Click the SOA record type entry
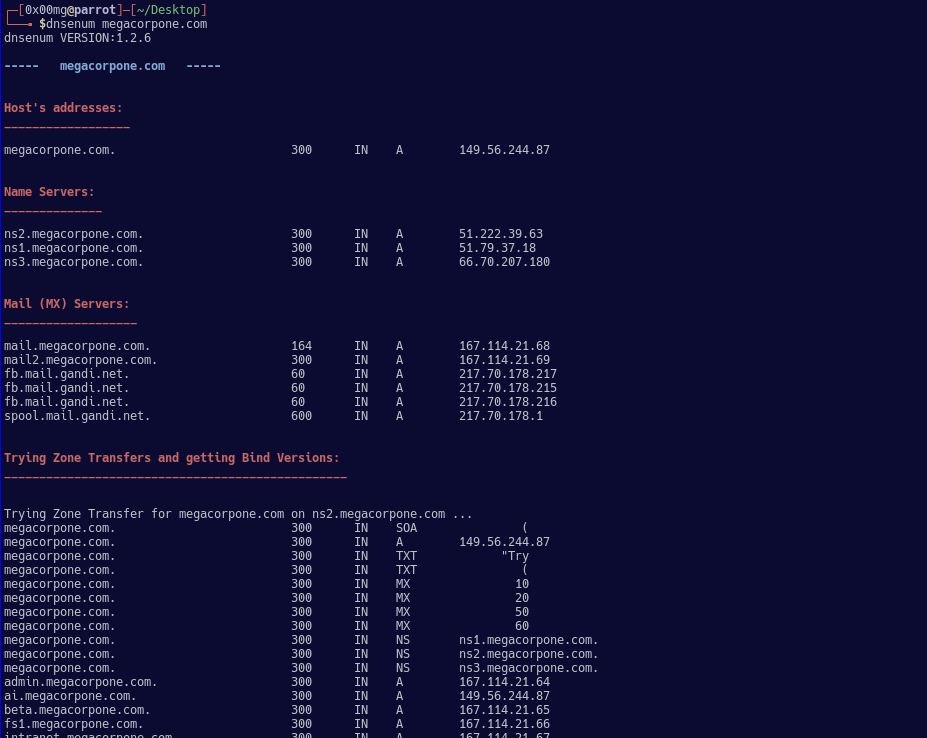 click(x=406, y=528)
